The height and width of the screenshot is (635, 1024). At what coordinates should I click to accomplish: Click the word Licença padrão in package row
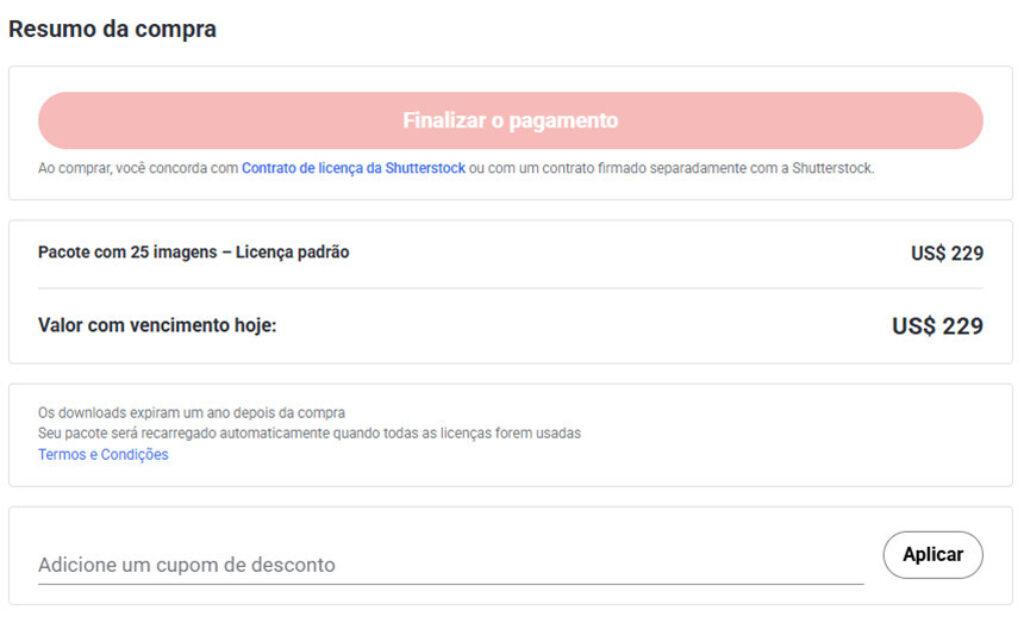coord(292,253)
